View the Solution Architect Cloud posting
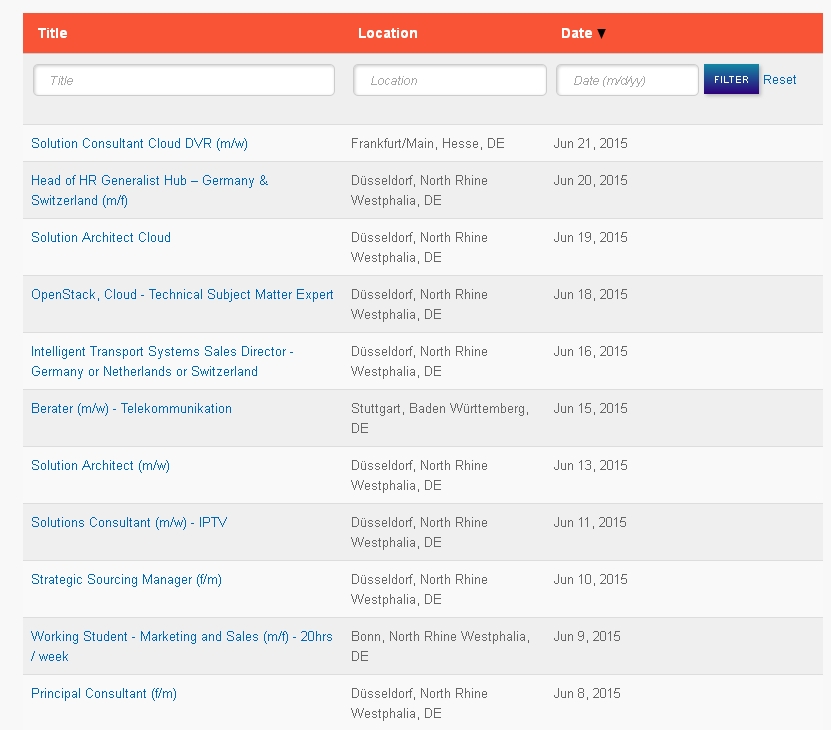This screenshot has width=831, height=730. (101, 238)
